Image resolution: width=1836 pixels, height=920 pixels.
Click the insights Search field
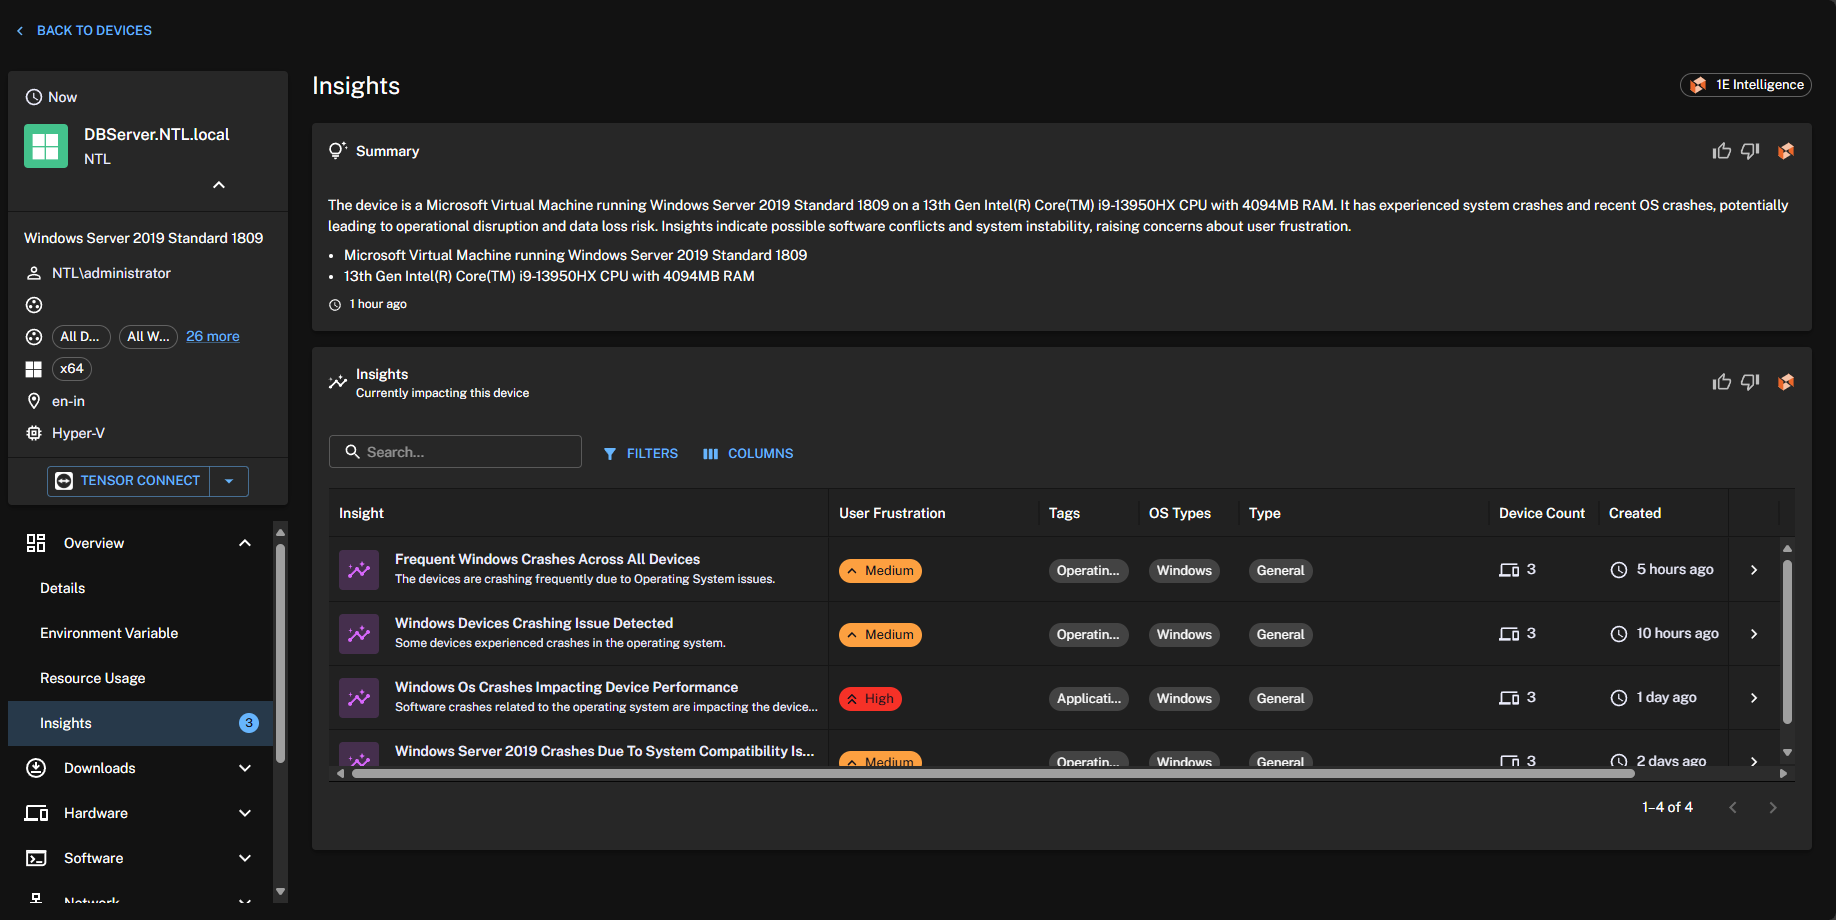pyautogui.click(x=455, y=452)
